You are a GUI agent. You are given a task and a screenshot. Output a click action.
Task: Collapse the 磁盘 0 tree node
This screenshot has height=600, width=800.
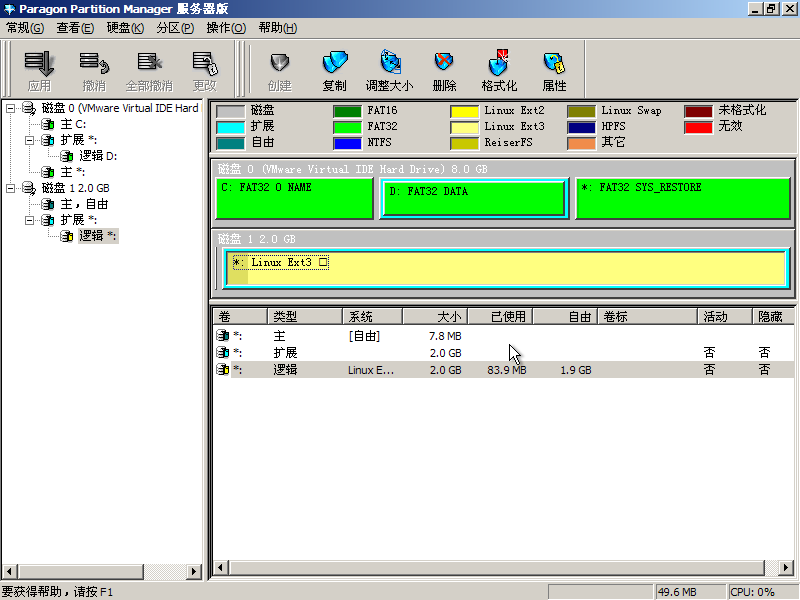click(x=10, y=108)
